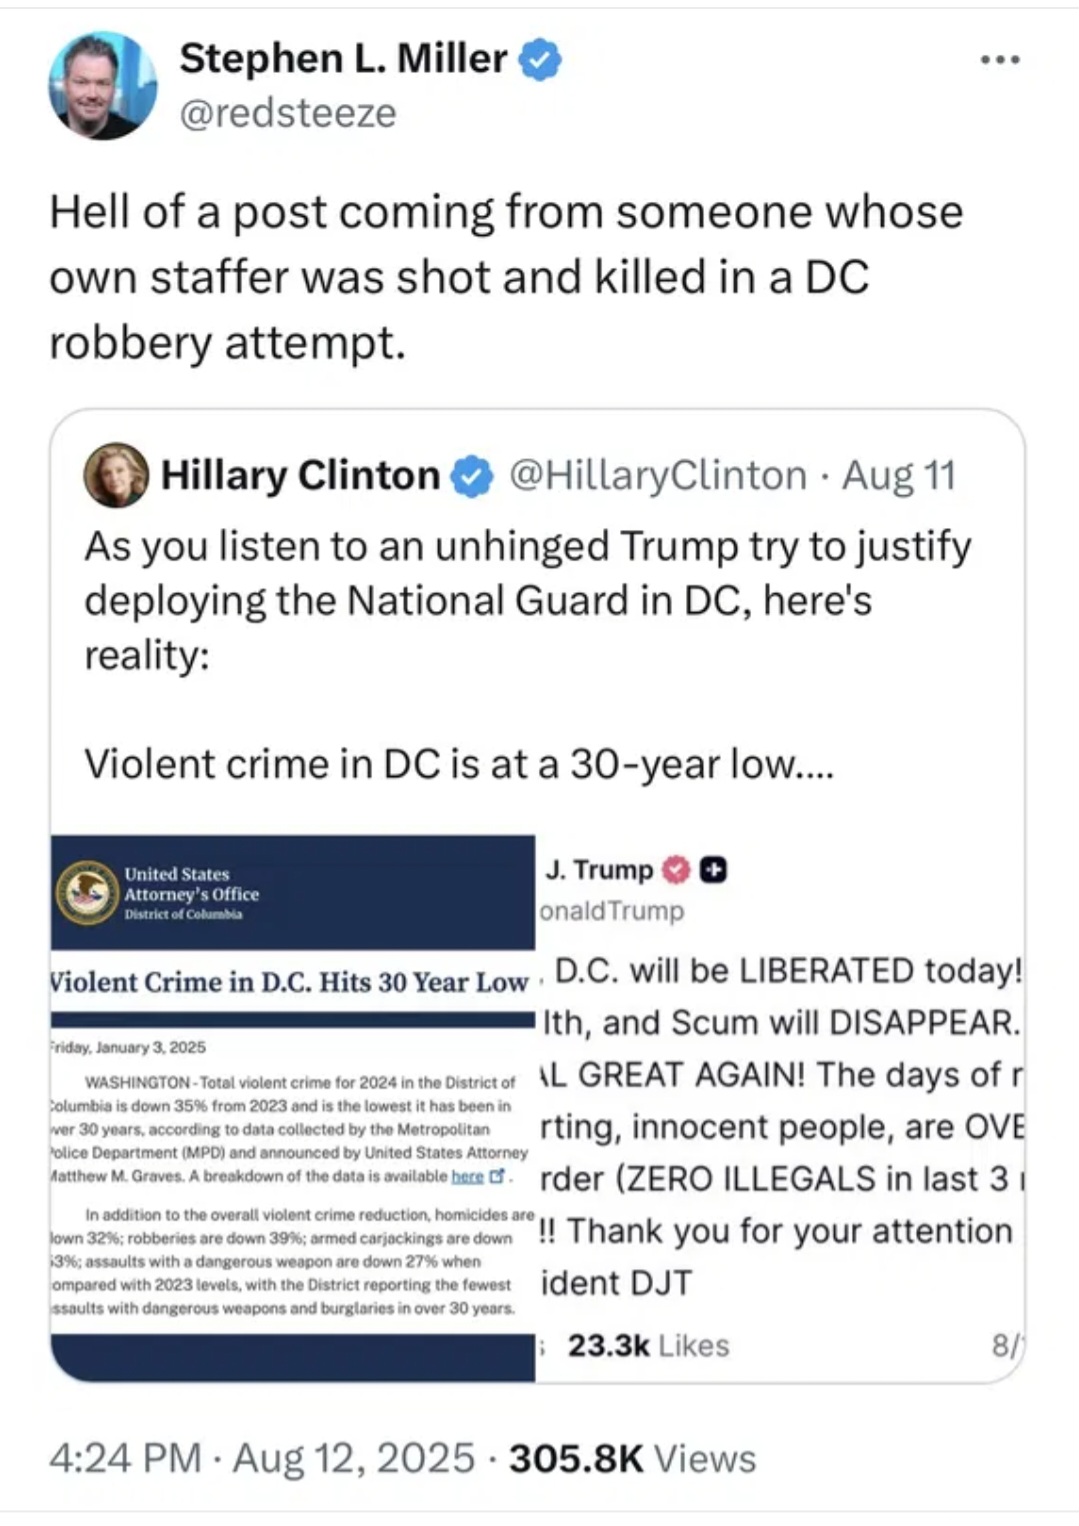Click the Department of Justice seal
Screen dimensions: 1079x1526
(x=87, y=892)
